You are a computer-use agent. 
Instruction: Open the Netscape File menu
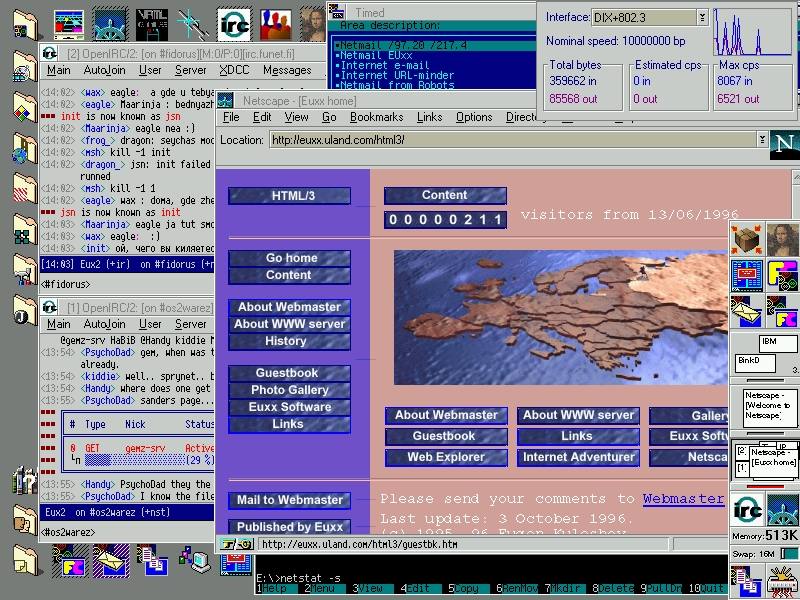click(x=231, y=117)
